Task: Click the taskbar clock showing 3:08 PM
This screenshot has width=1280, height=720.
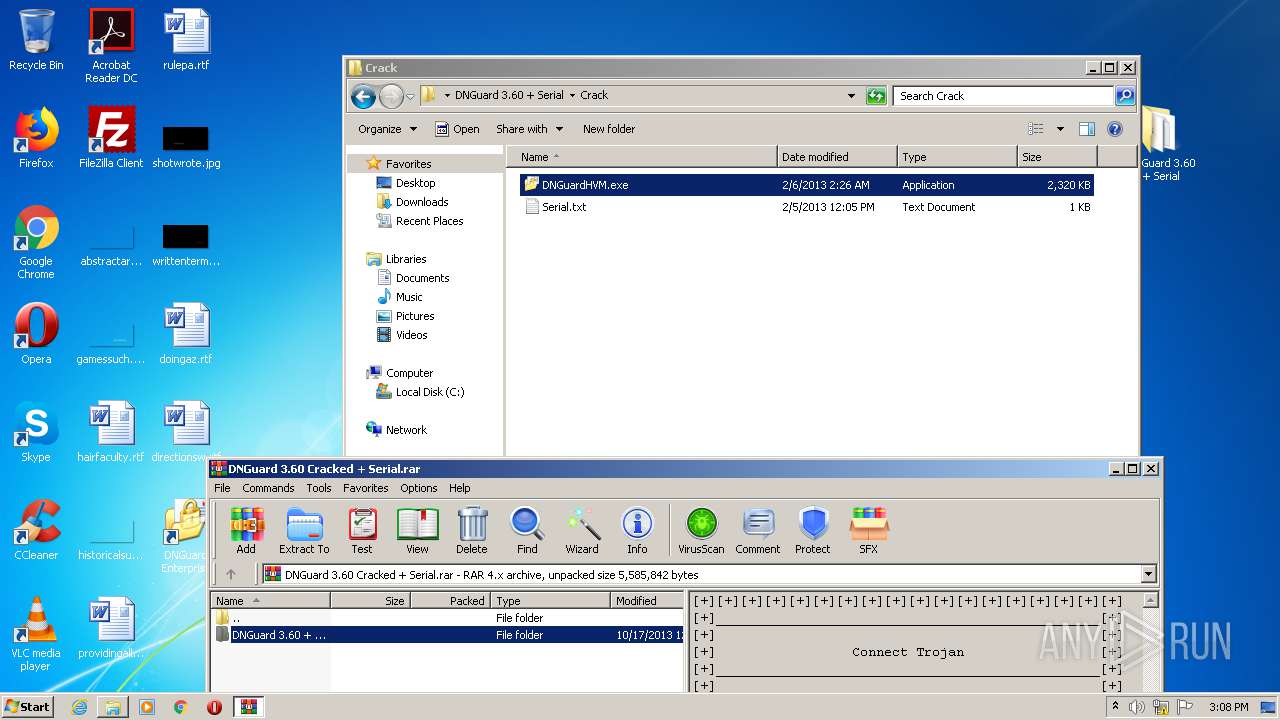Action: tap(1228, 707)
